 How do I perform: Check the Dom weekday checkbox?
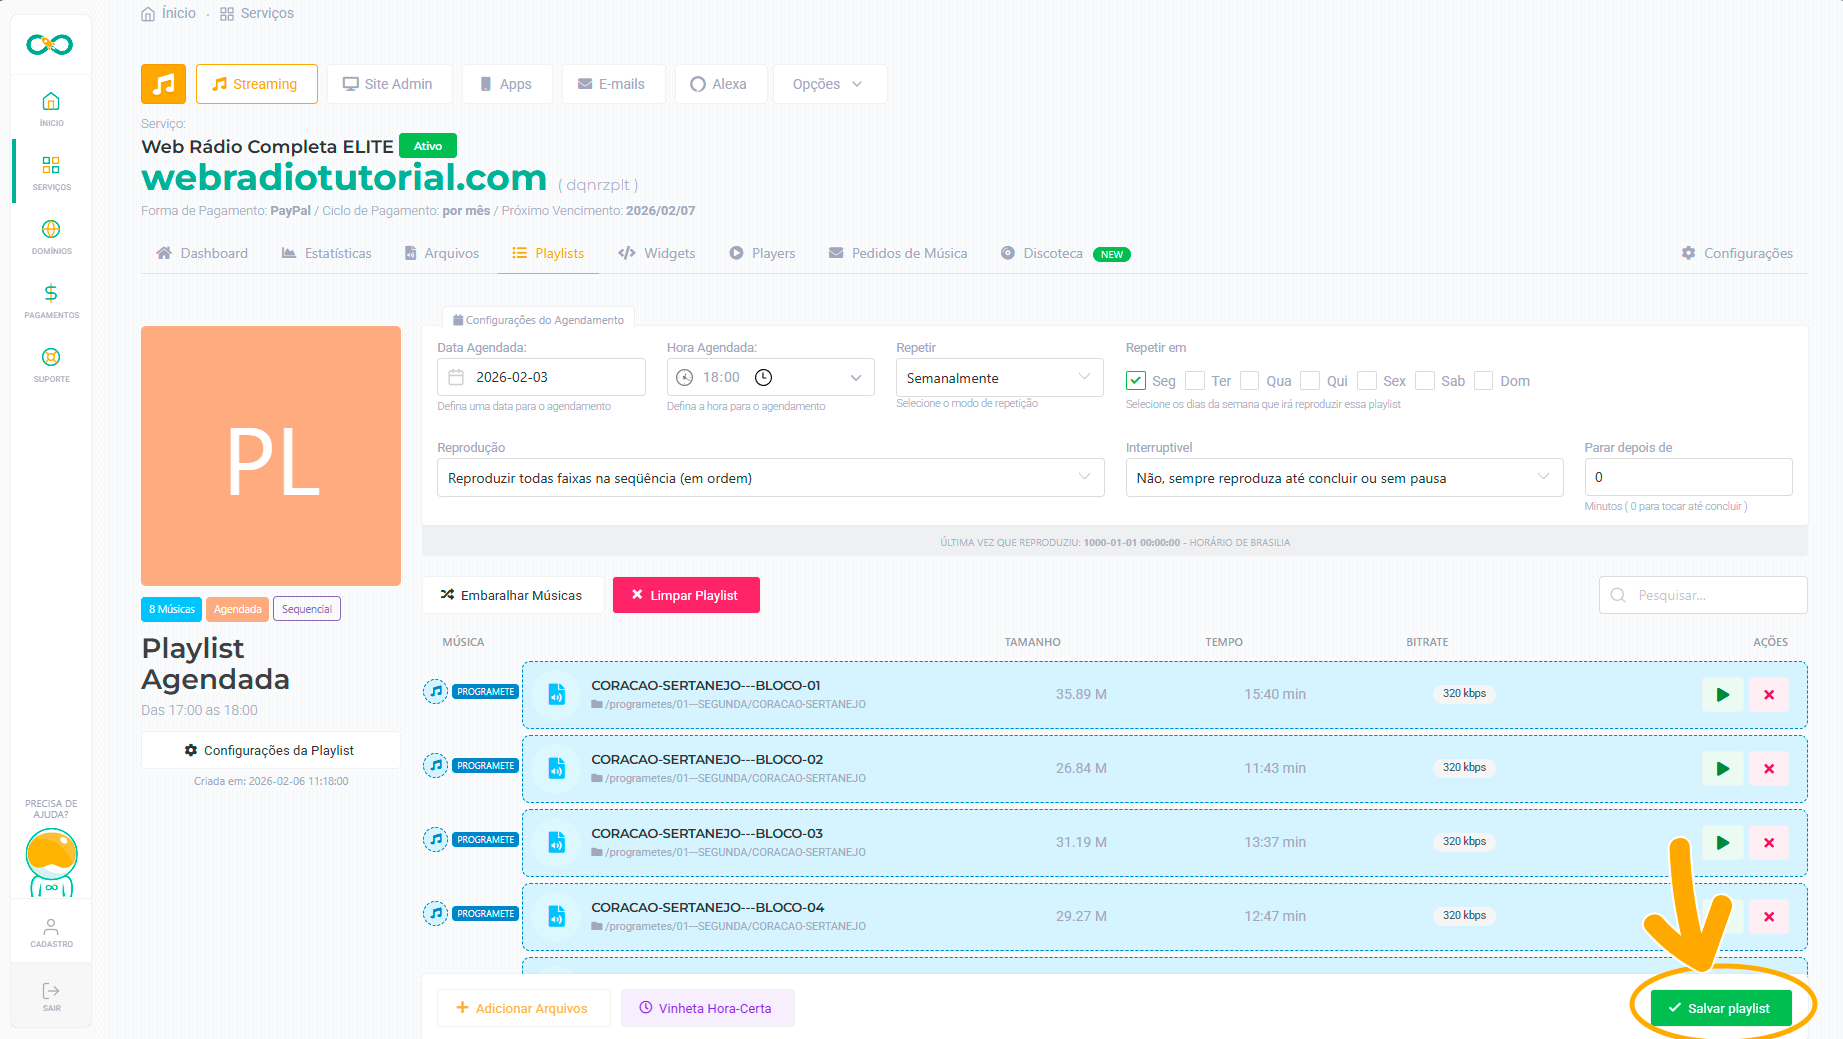tap(1484, 381)
